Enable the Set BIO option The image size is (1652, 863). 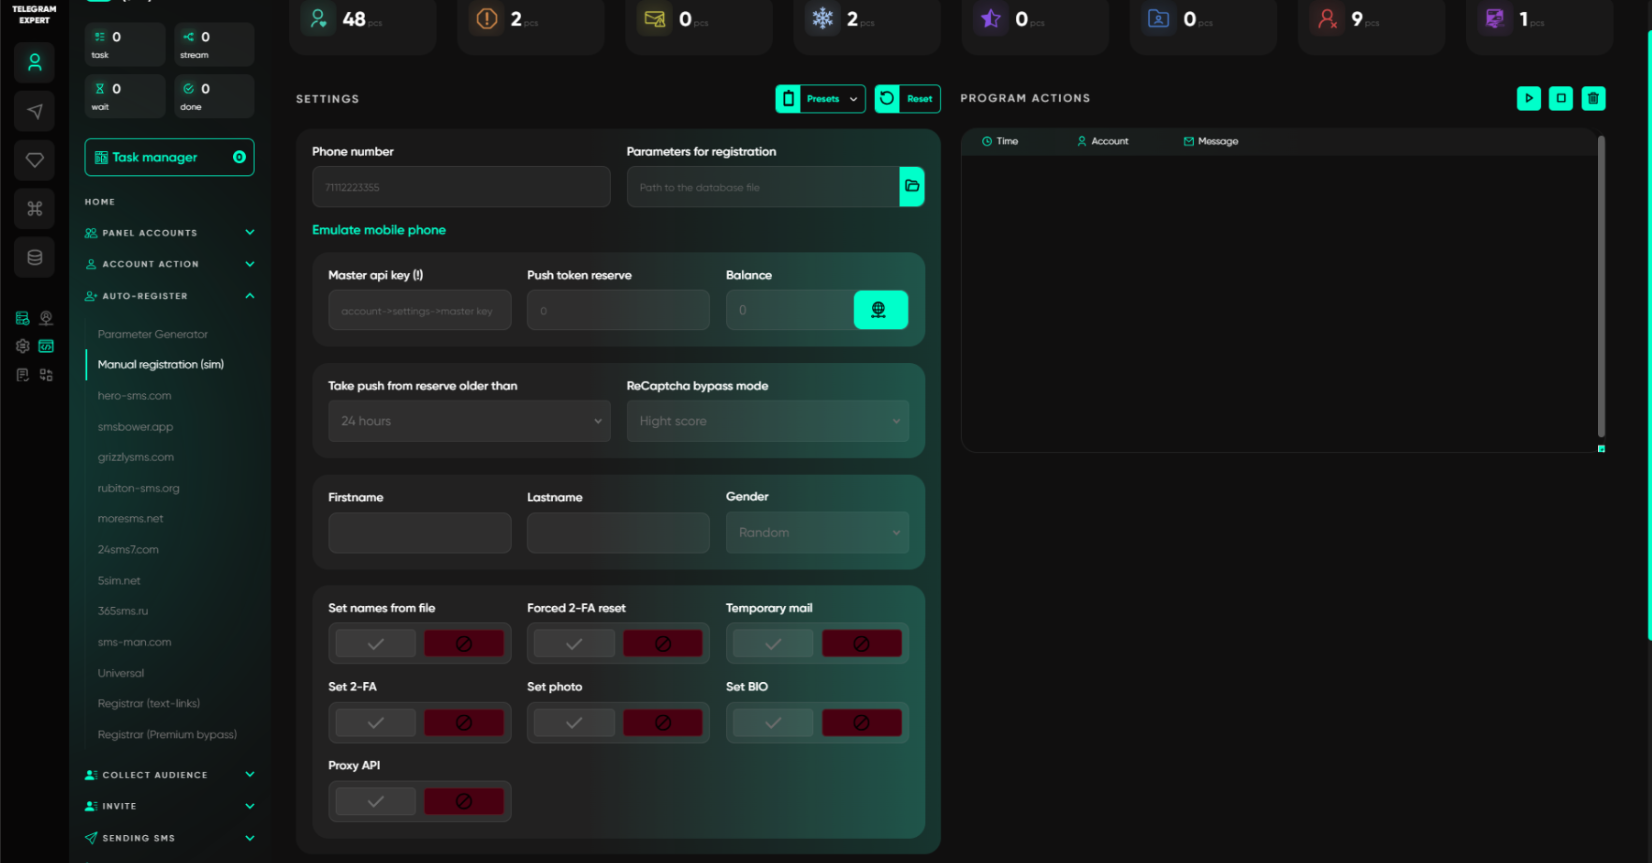click(x=773, y=723)
